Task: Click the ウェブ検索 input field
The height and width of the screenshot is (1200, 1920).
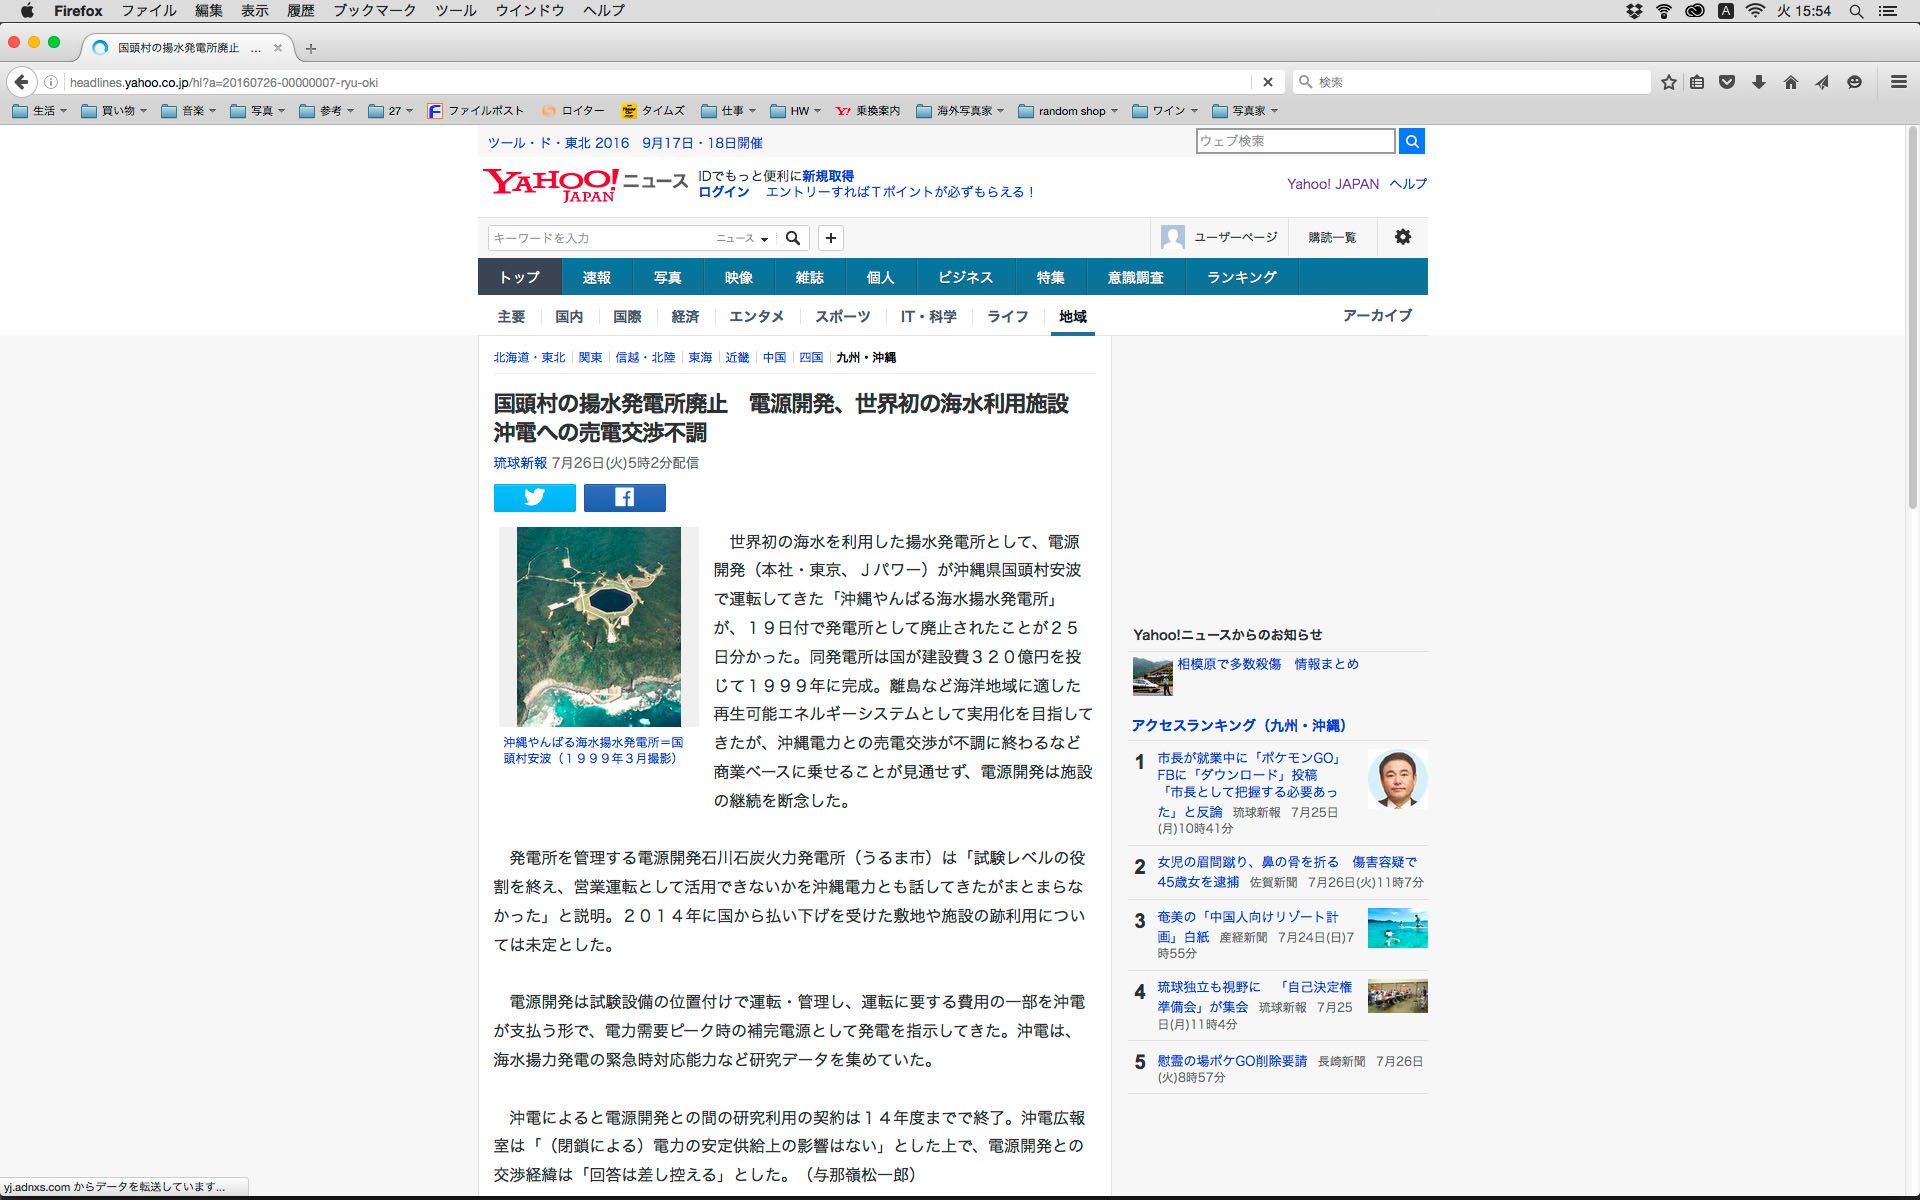Action: click(x=1295, y=141)
